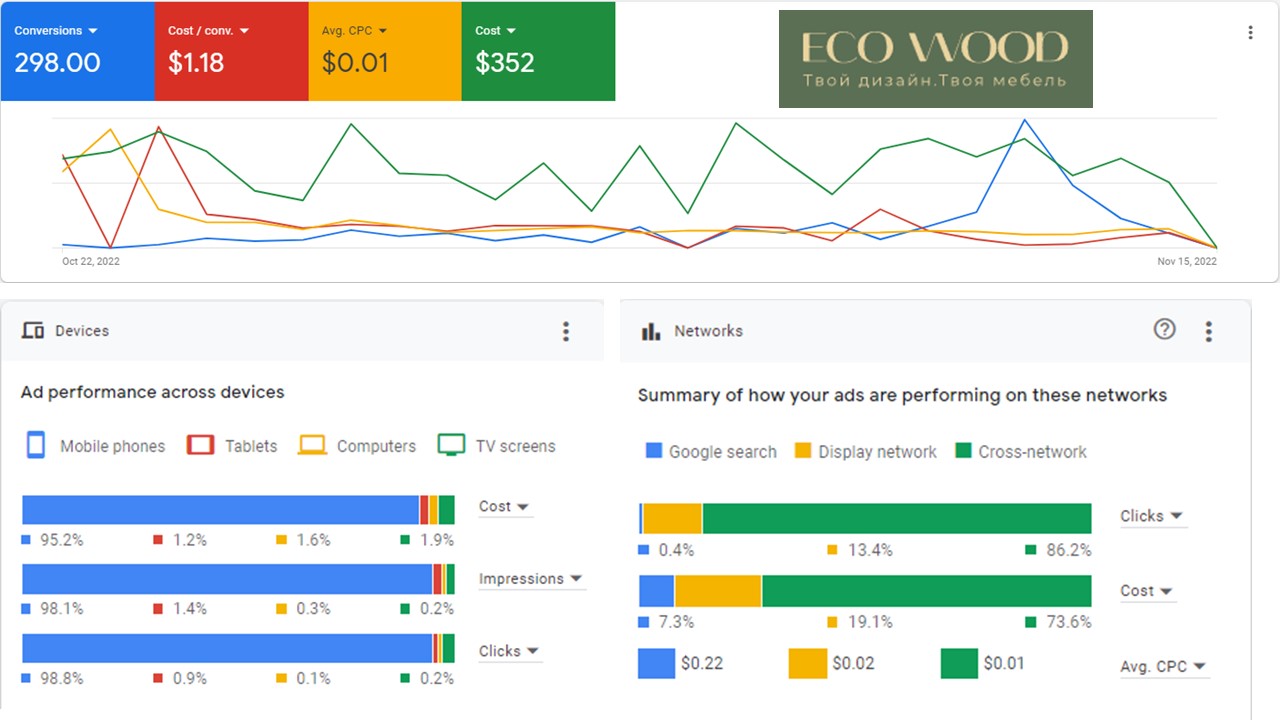This screenshot has width=1280, height=720.
Task: Click the green Cross-network segment in Clicks bar
Action: (x=896, y=519)
